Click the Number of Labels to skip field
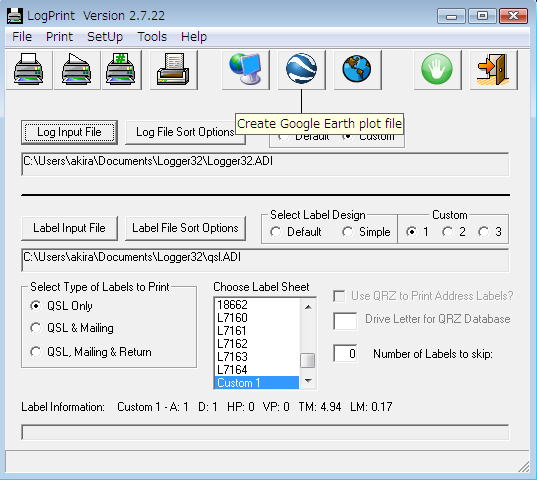 coord(345,353)
